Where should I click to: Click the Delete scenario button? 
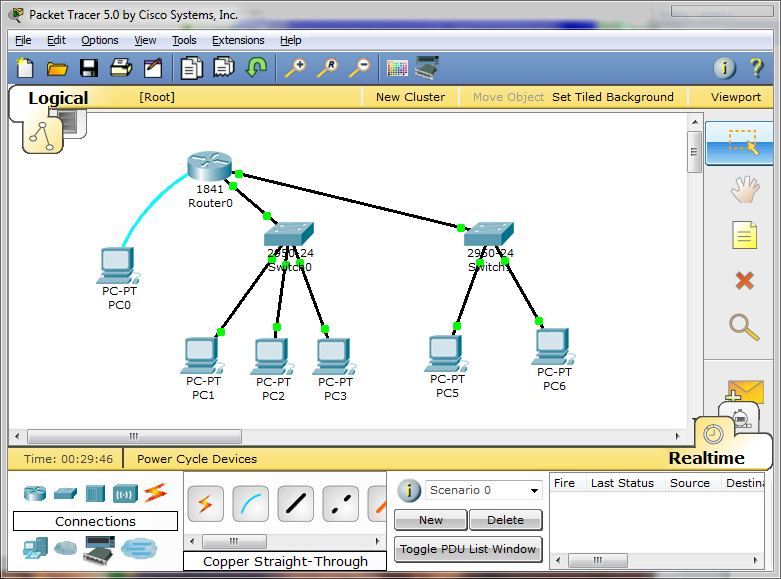click(506, 520)
